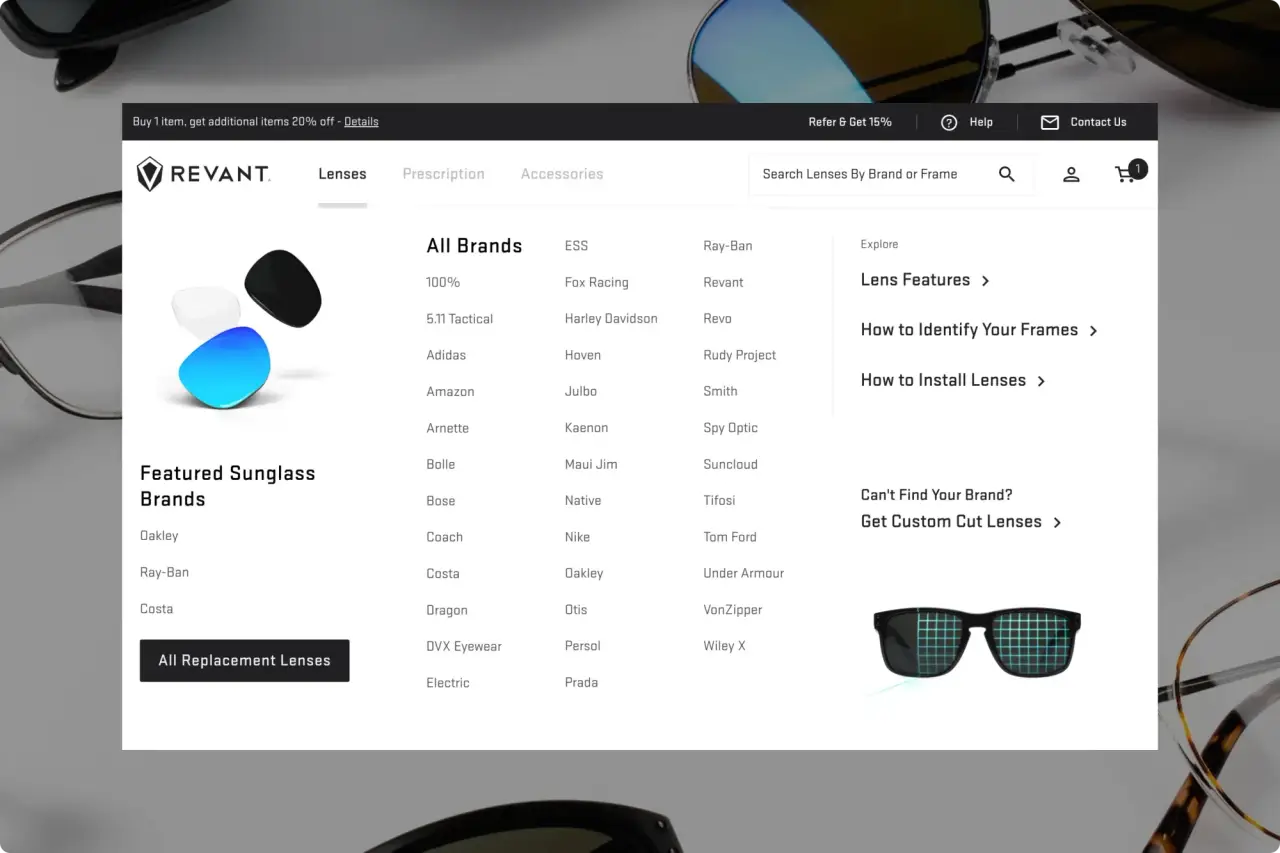Click the colored lenses product image
1280x853 pixels.
tap(245, 330)
